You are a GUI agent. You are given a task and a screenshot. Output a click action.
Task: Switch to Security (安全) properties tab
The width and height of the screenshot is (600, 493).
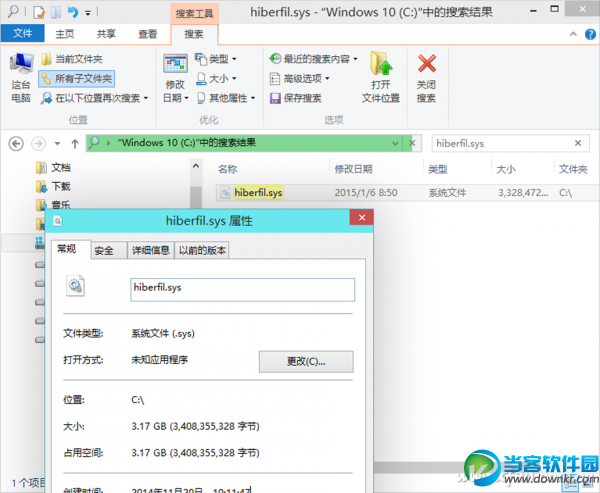coord(109,251)
